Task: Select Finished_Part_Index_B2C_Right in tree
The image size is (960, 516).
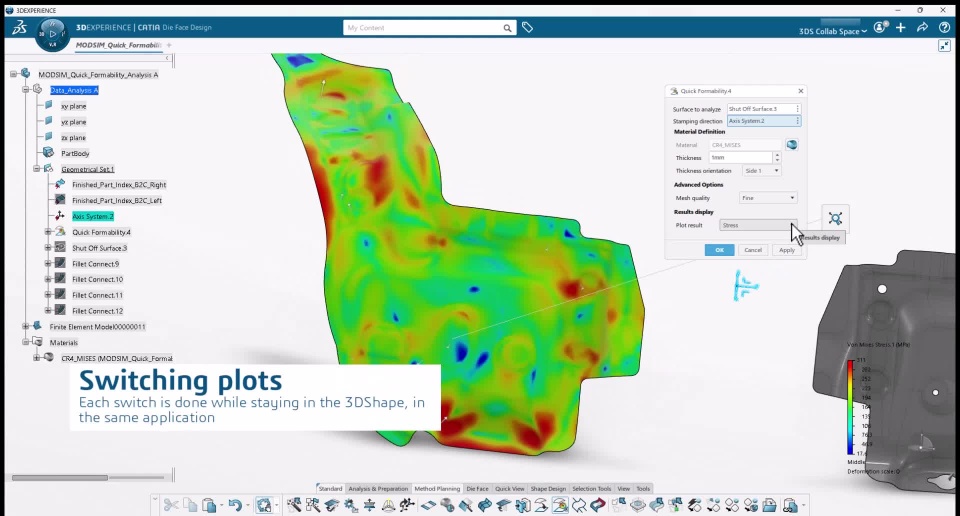Action: [x=119, y=184]
